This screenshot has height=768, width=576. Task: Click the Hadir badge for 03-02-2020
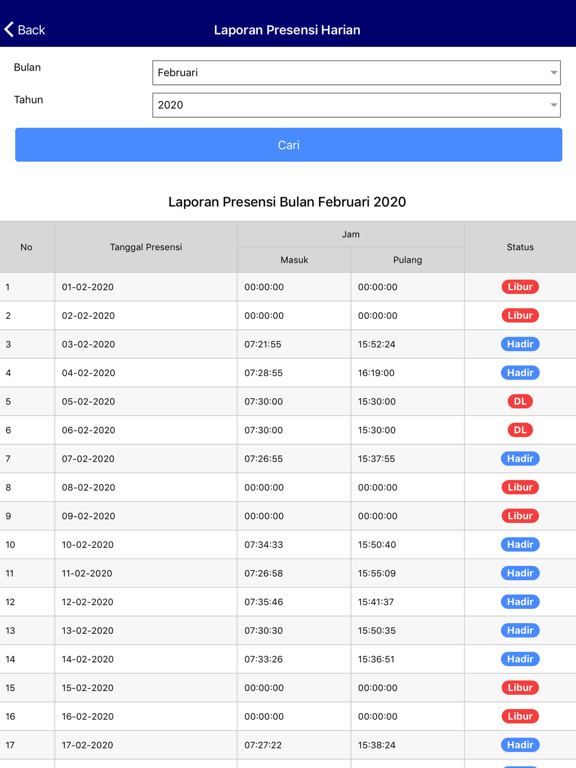(520, 344)
